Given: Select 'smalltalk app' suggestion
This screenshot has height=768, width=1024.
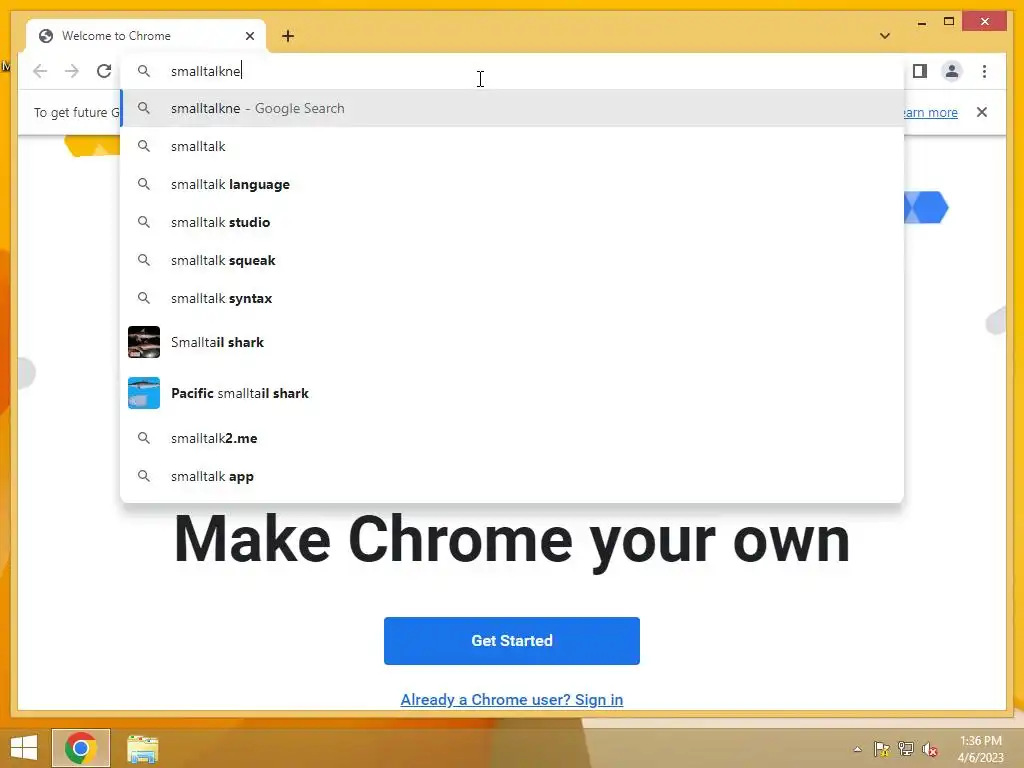Looking at the screenshot, I should 512,476.
